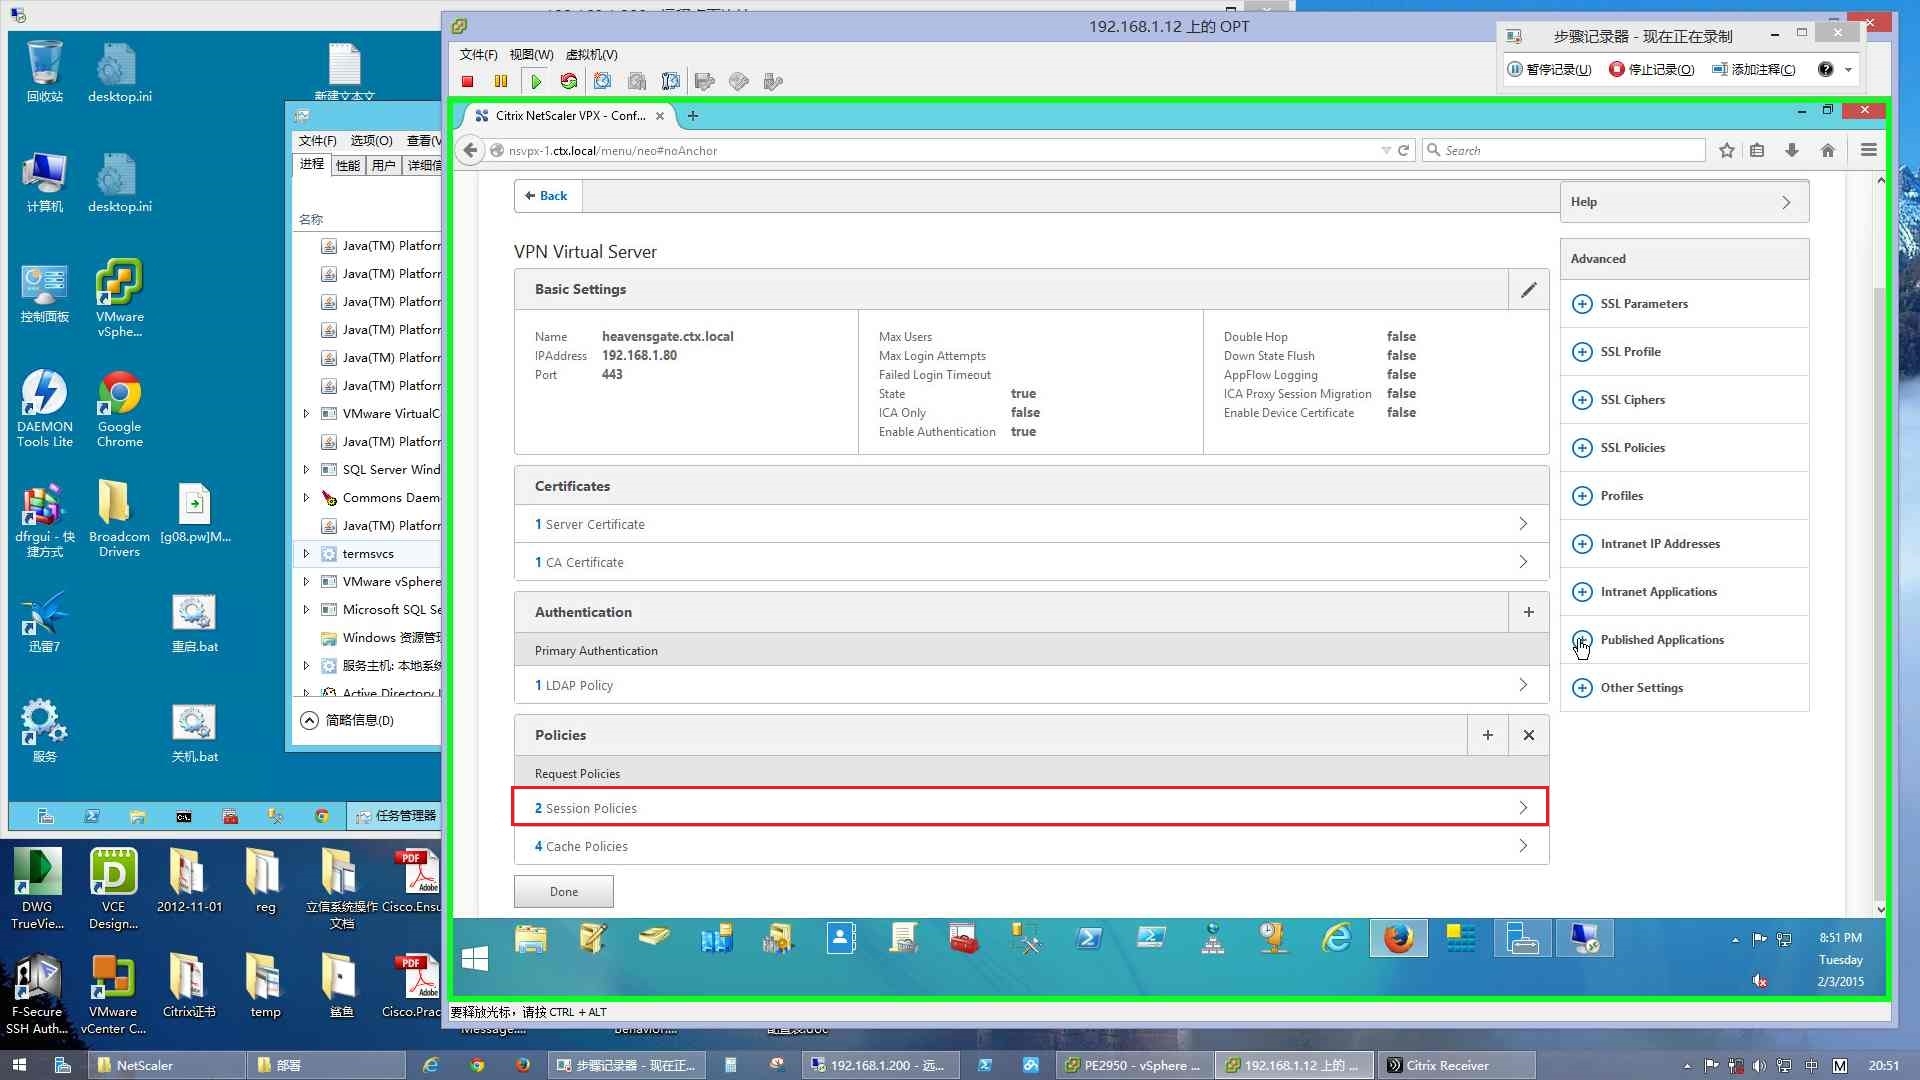Stop recording with 停止记录(O)

pos(1651,69)
